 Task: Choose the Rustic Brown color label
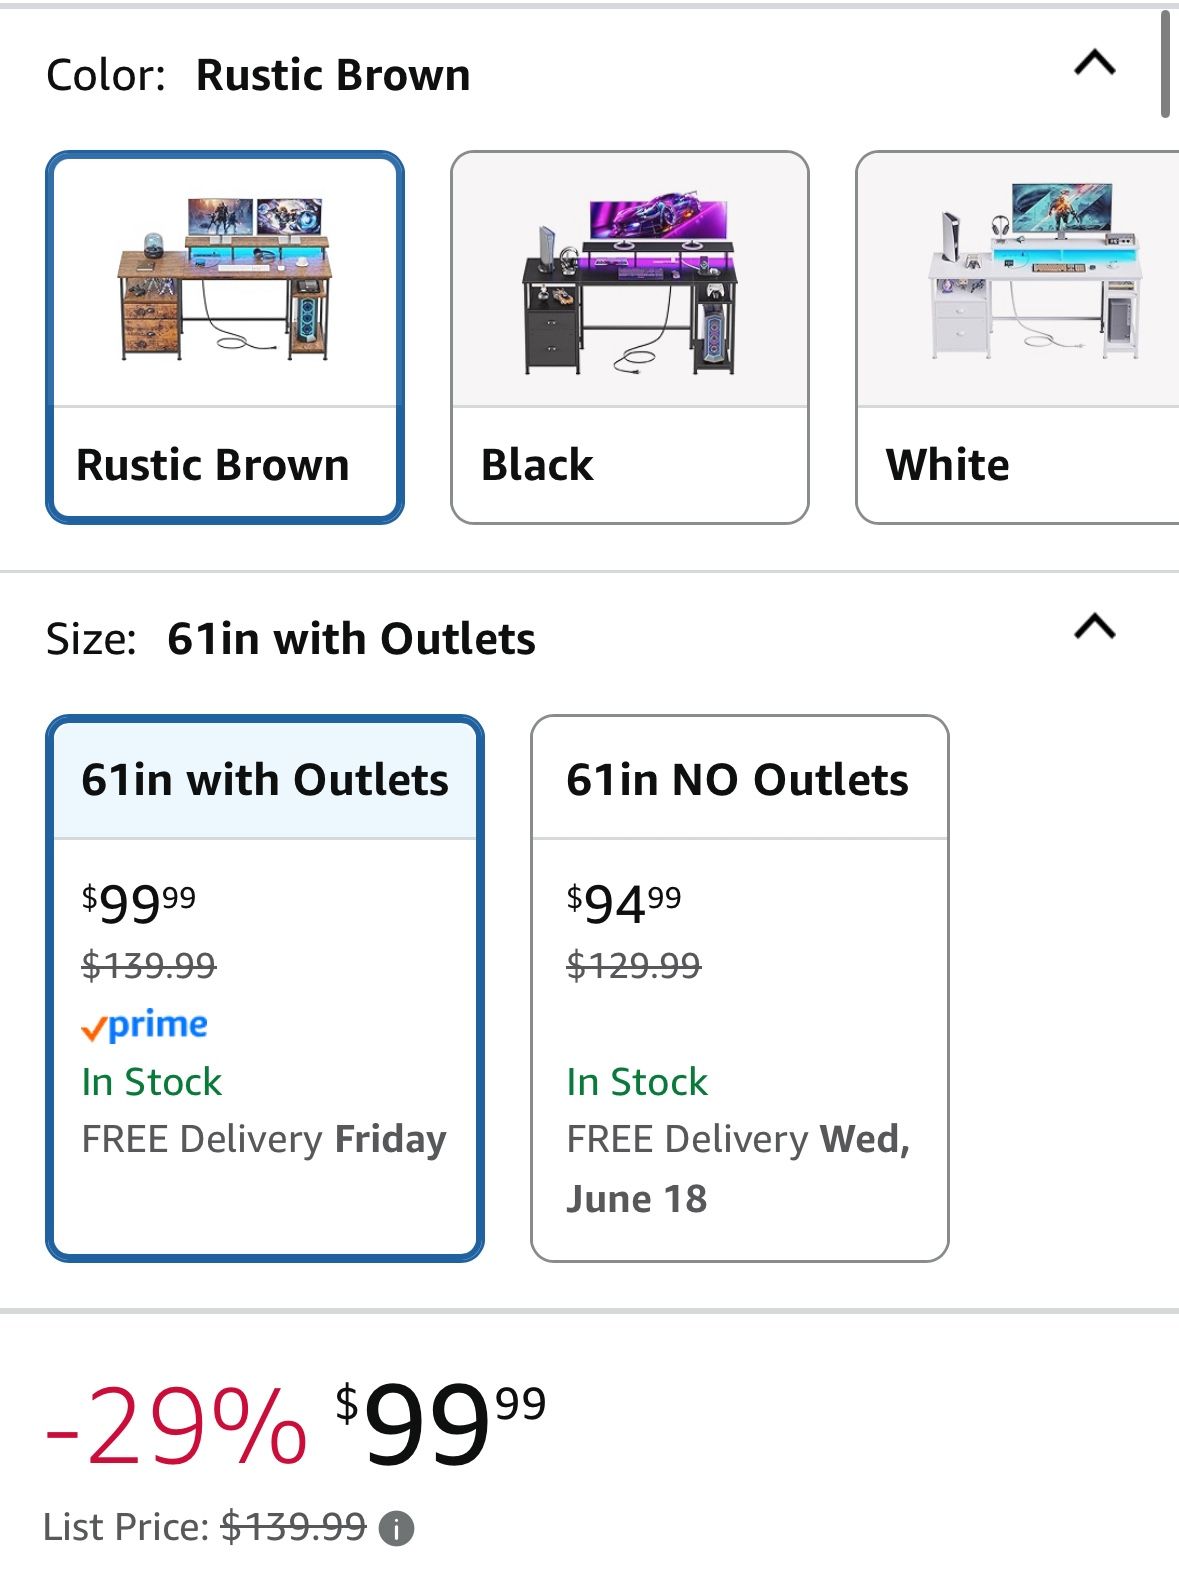point(213,465)
